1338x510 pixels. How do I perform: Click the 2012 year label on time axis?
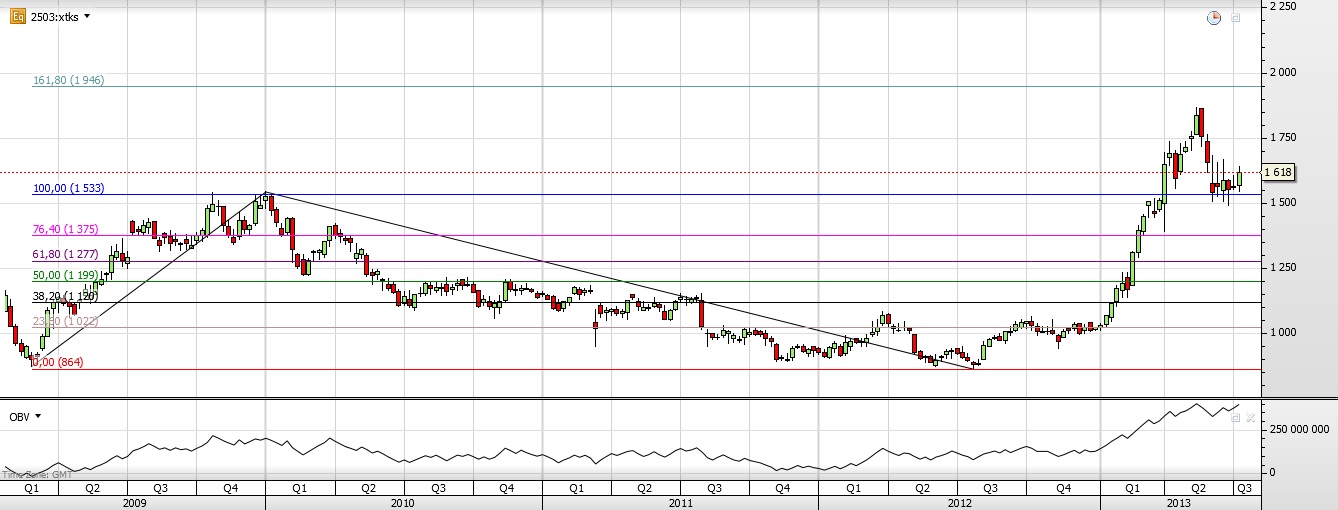pos(959,502)
